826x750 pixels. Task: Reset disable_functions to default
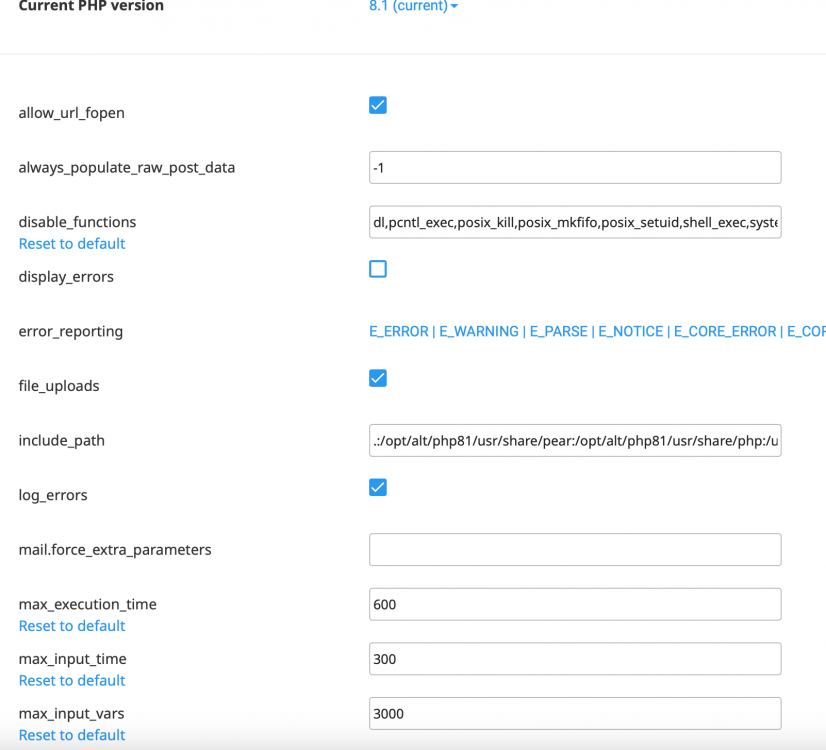click(x=71, y=243)
